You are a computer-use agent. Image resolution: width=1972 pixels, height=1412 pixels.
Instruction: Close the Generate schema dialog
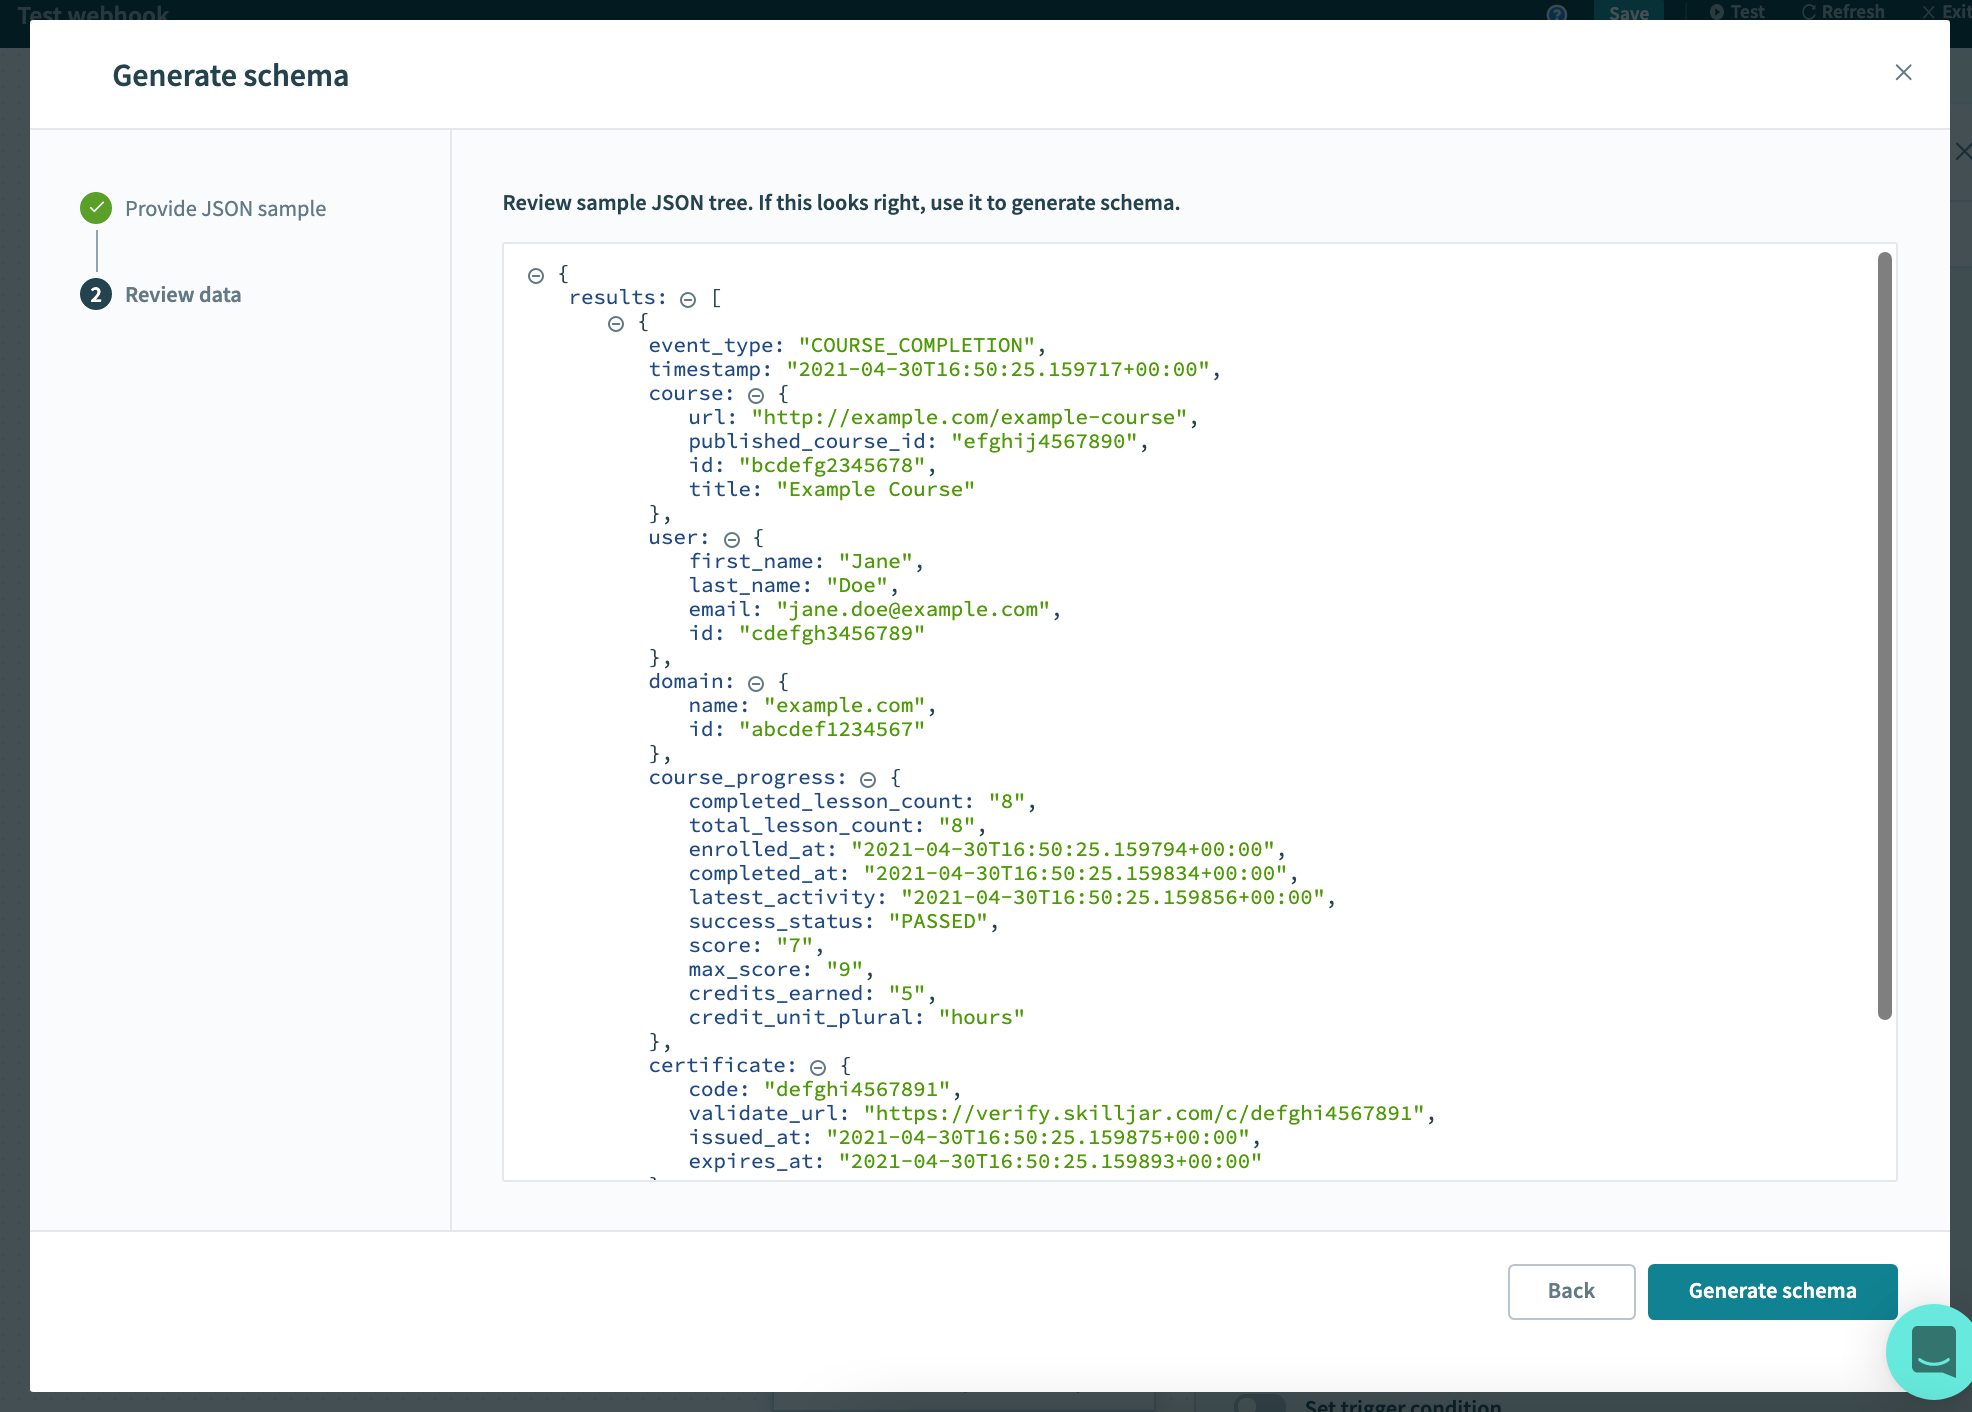tap(1903, 72)
